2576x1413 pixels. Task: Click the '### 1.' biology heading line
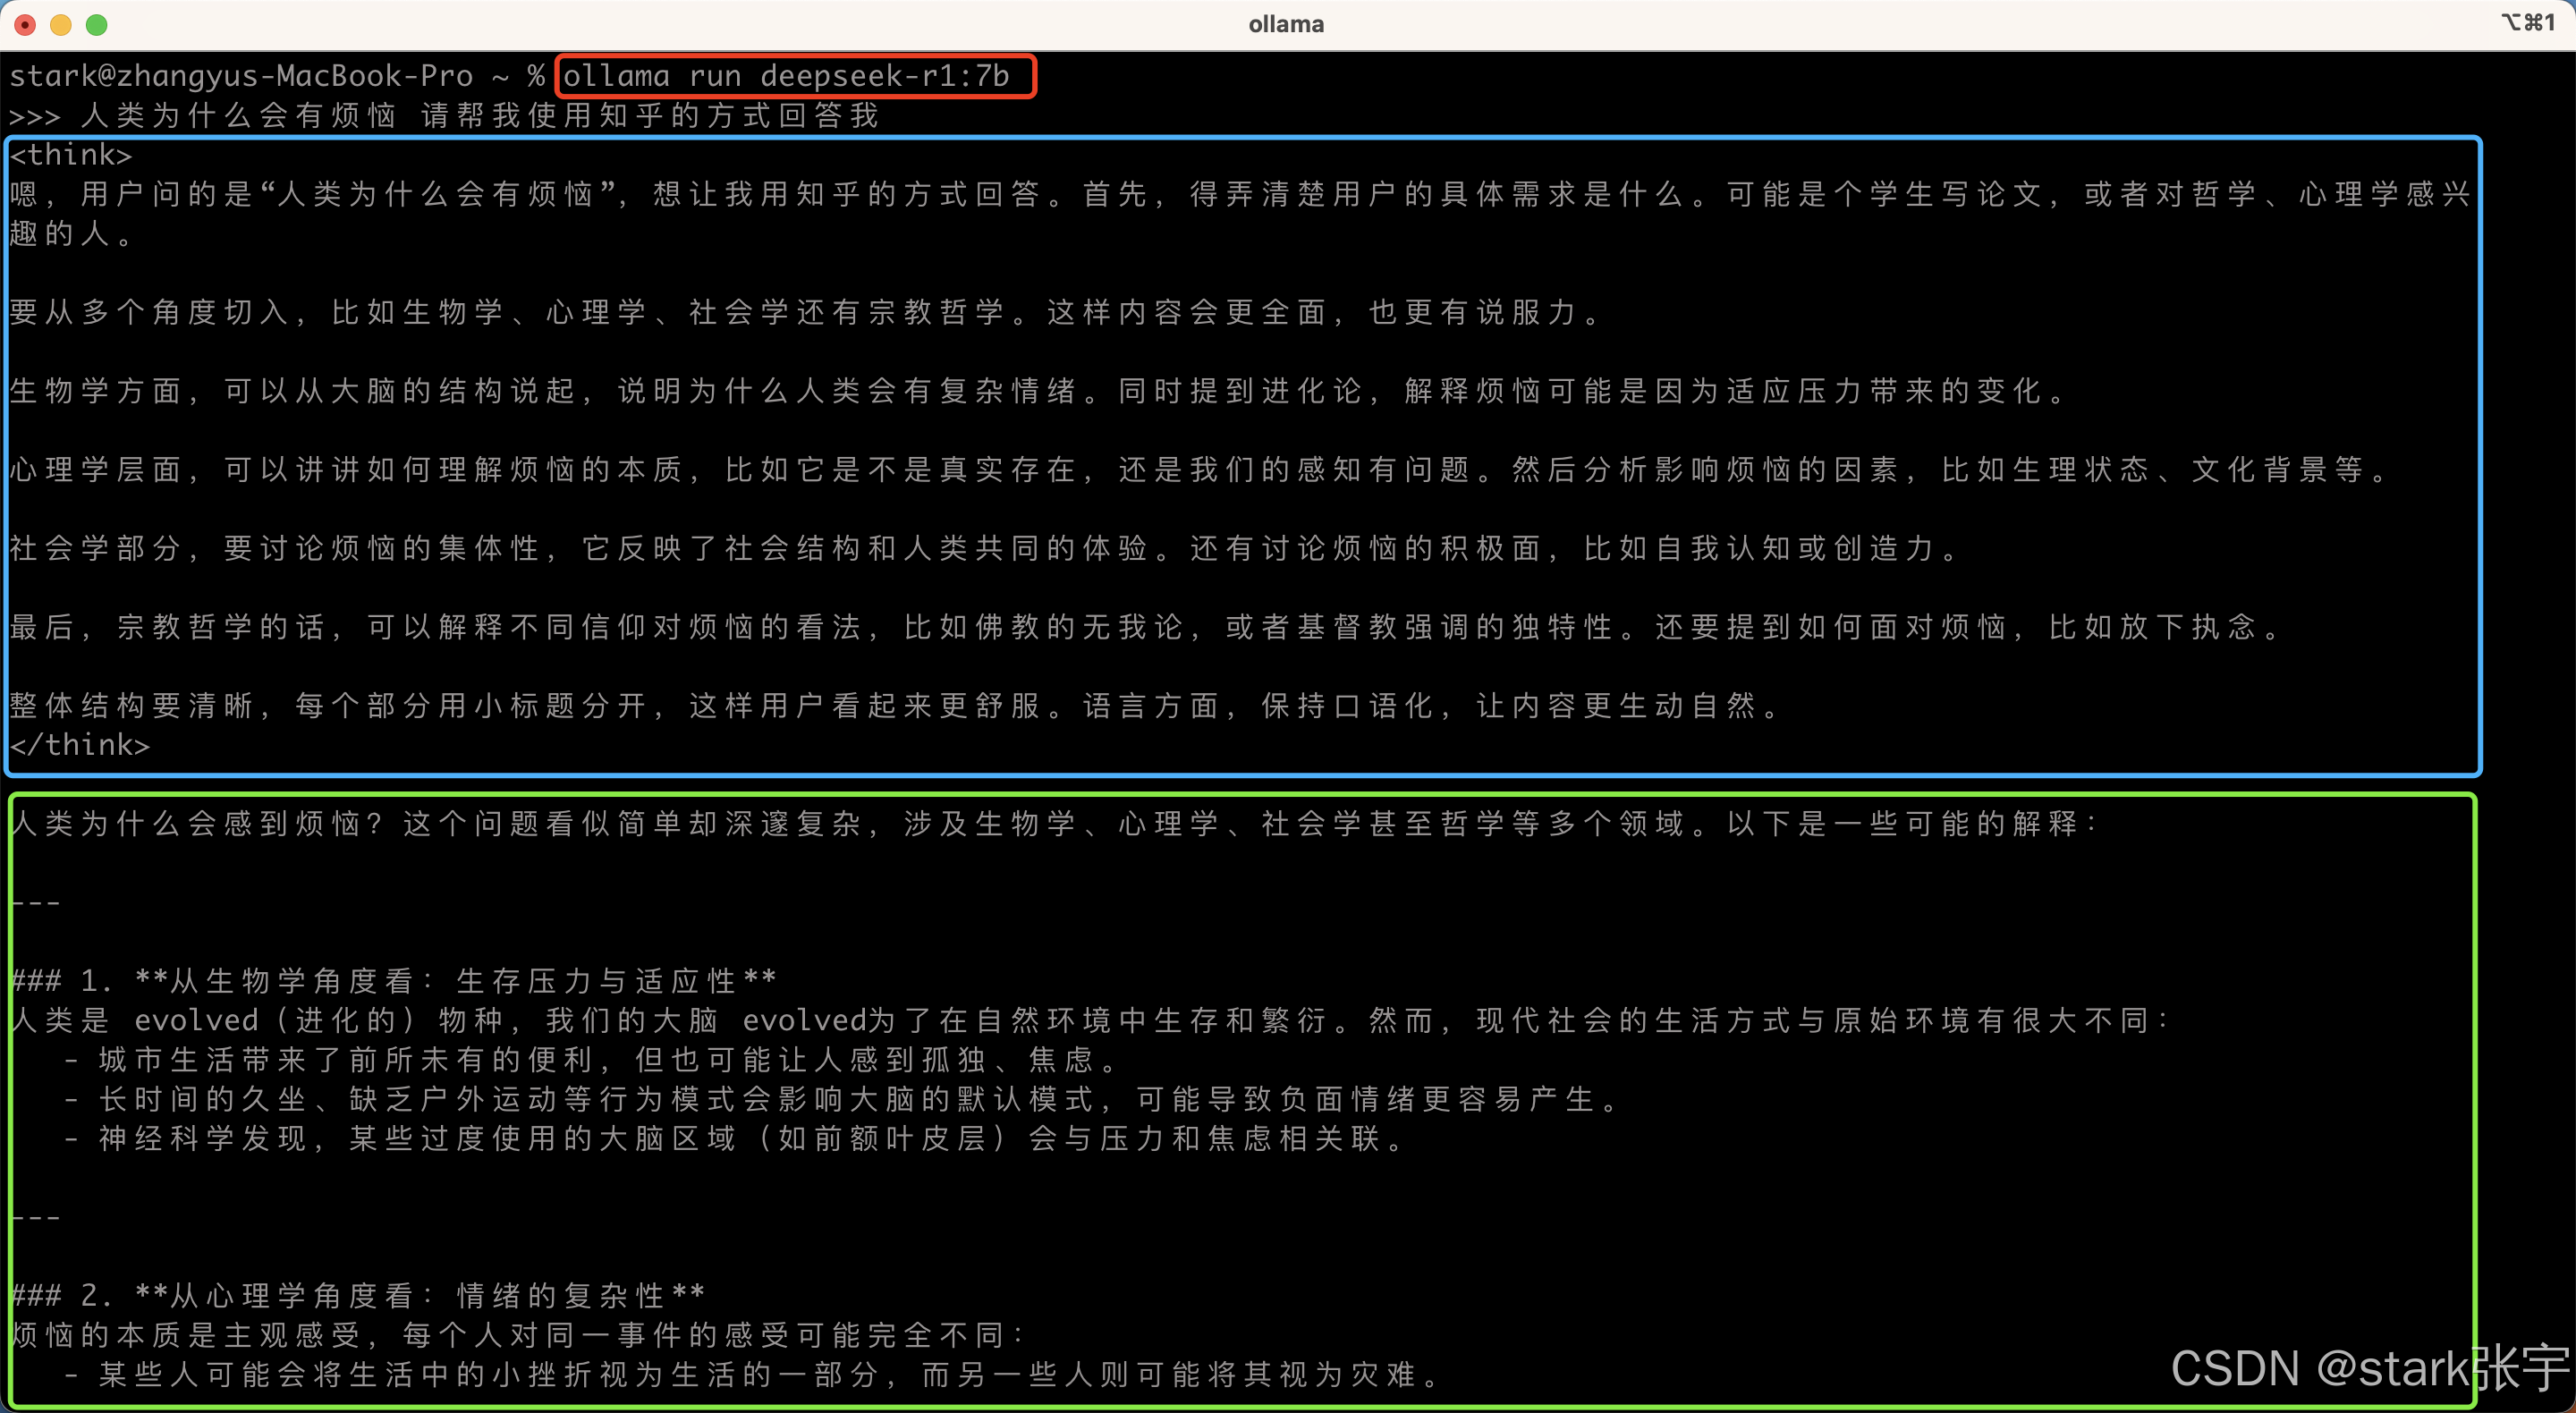pyautogui.click(x=395, y=981)
